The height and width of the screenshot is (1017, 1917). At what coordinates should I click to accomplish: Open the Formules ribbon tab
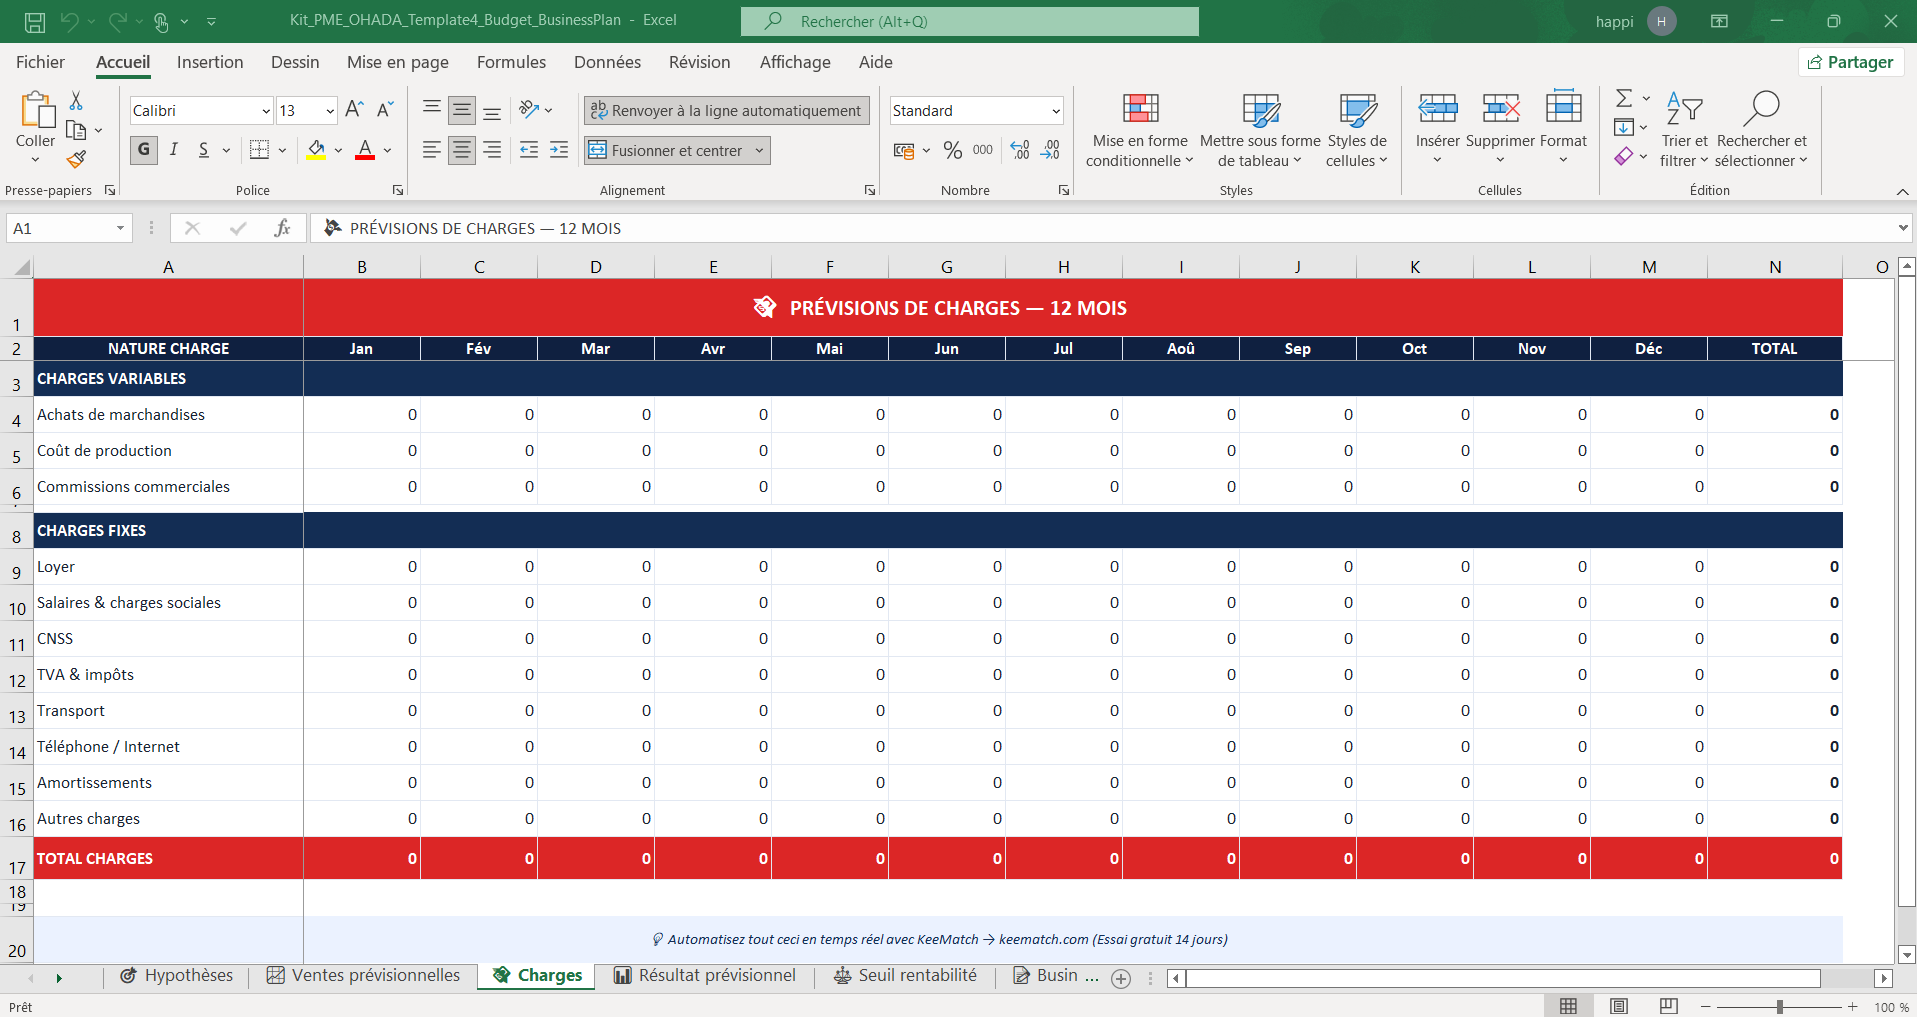(x=511, y=62)
